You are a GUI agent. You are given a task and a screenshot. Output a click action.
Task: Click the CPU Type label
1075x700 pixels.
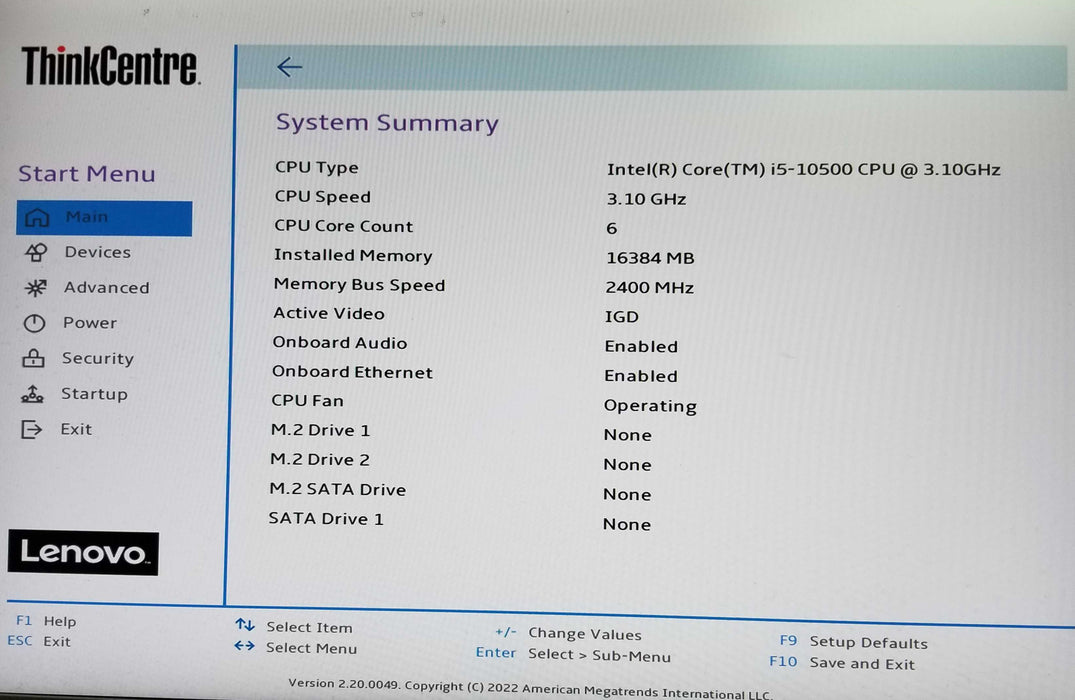317,167
